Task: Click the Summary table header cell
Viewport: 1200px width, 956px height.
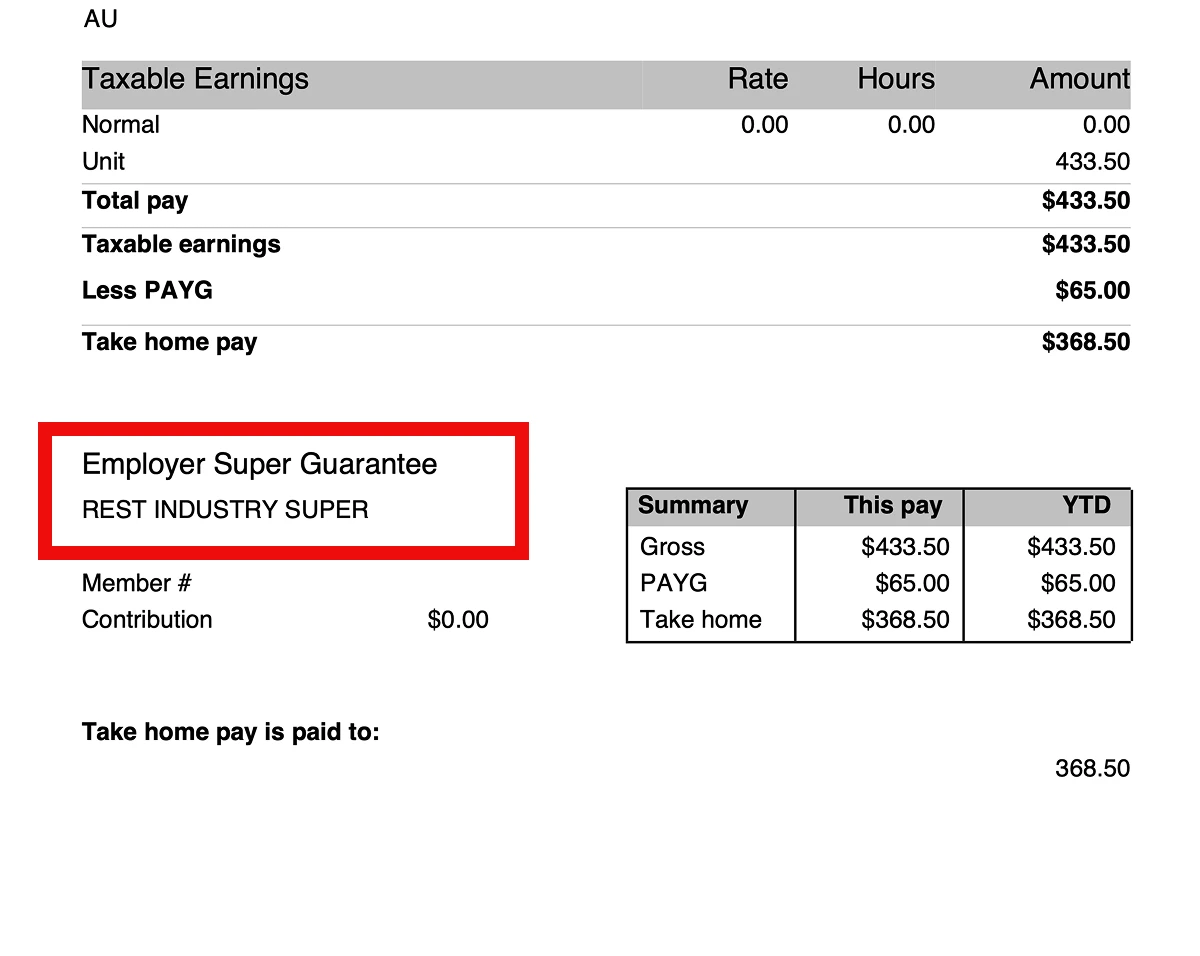Action: (693, 506)
